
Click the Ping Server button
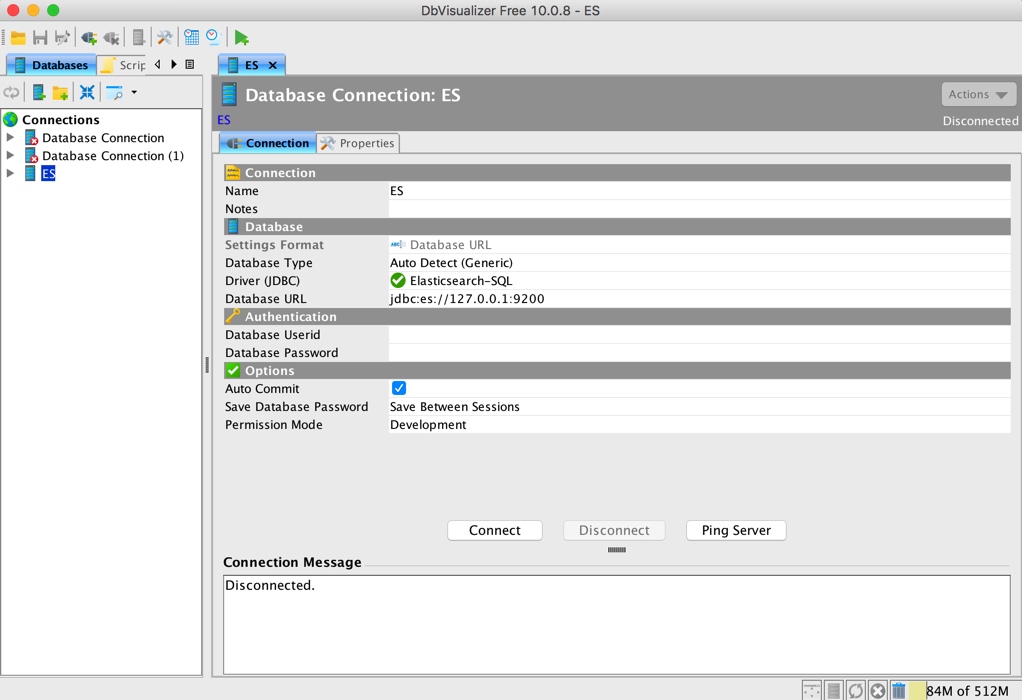click(x=736, y=531)
